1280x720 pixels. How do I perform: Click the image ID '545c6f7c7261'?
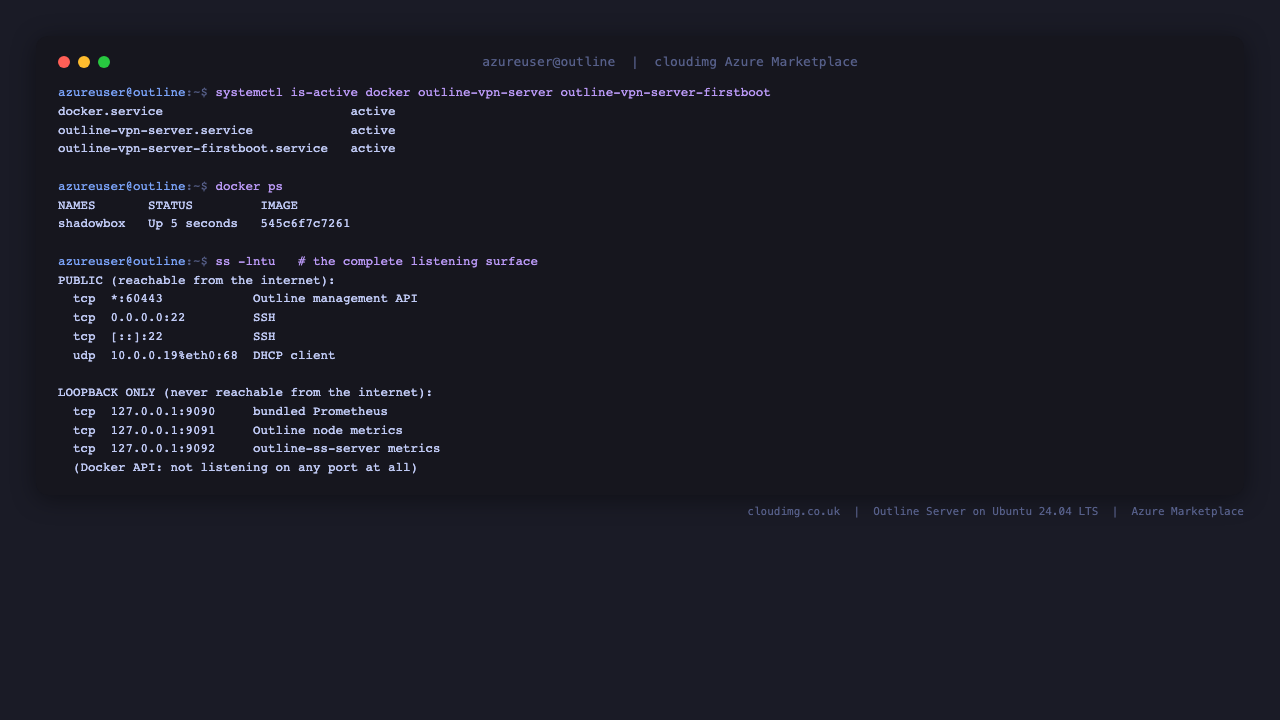tap(305, 224)
